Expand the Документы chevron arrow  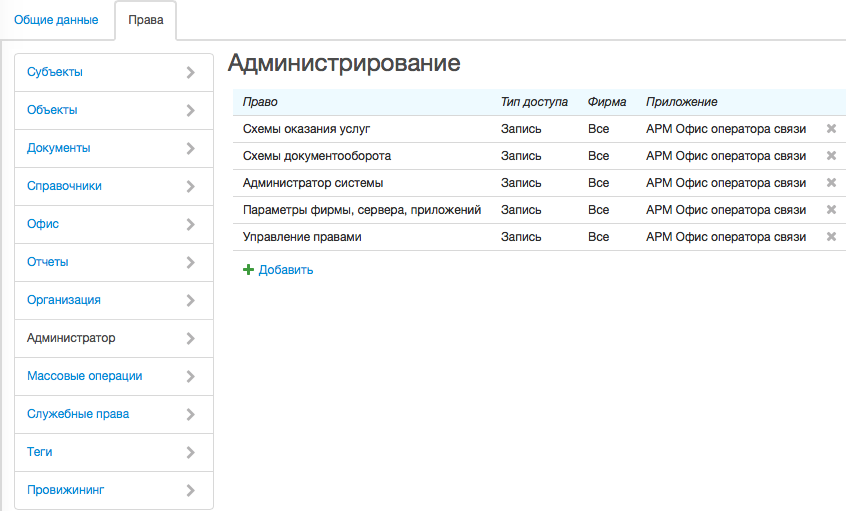(190, 148)
